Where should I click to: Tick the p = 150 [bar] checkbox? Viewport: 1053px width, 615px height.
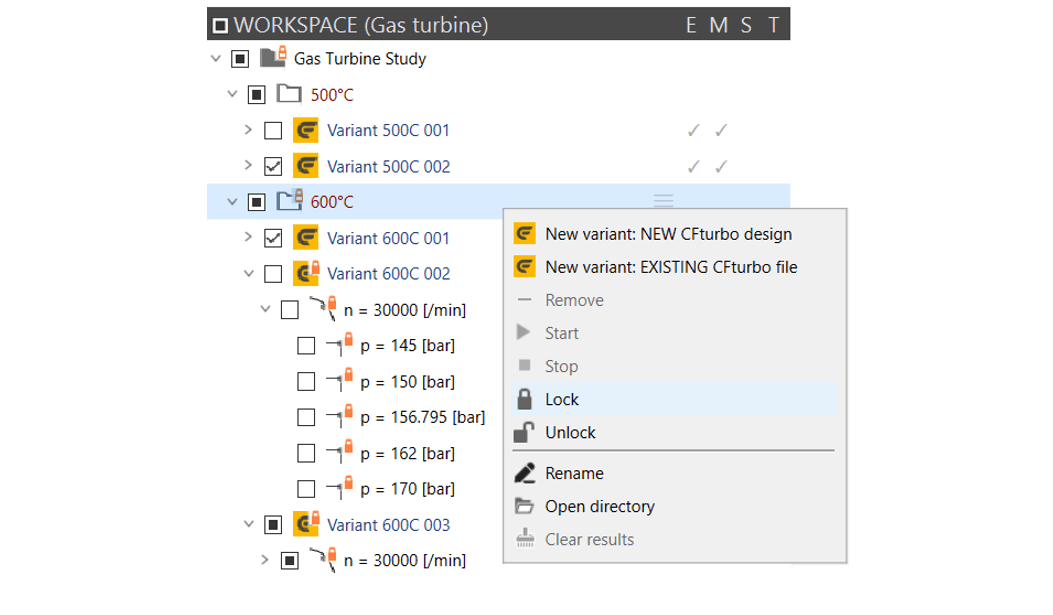coord(306,381)
